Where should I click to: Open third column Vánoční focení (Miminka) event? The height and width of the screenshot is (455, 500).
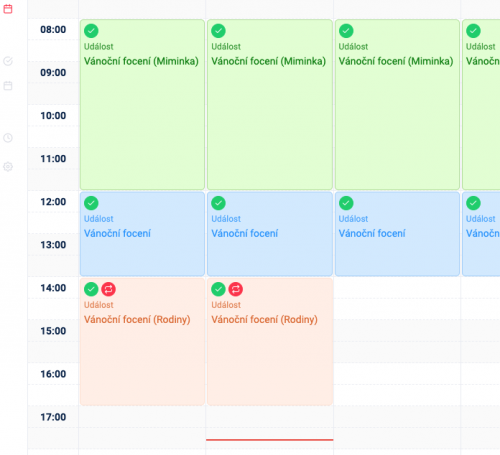[x=397, y=105]
